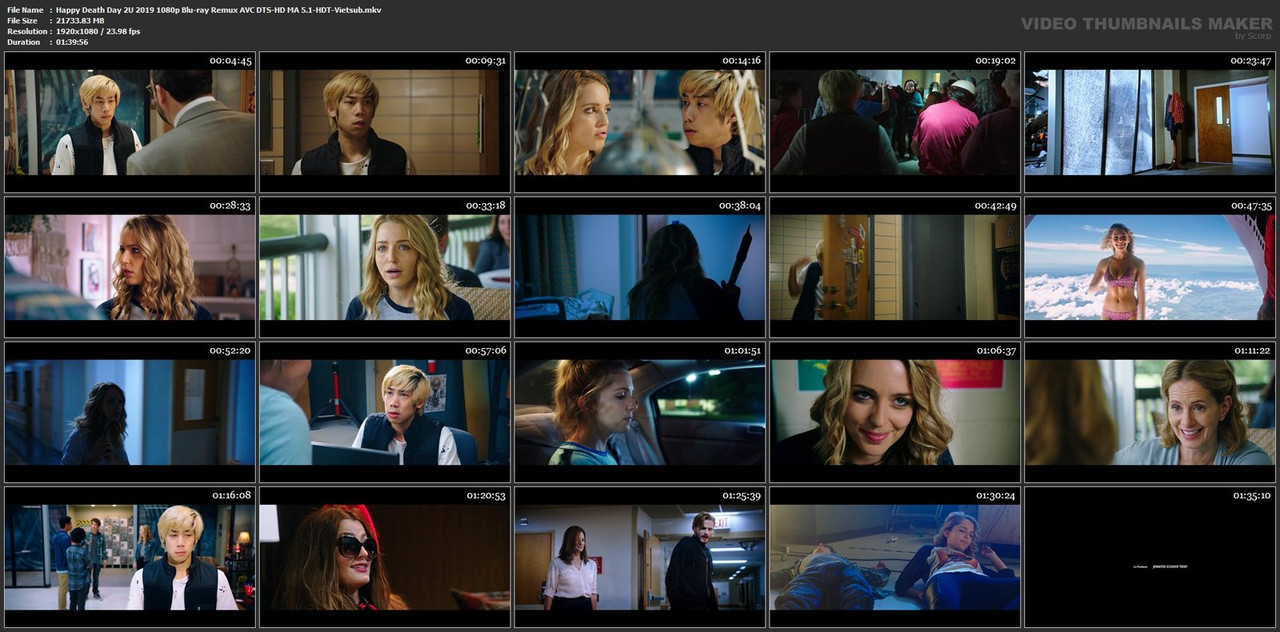
Task: Click the file size value 21733.83 MB
Action: point(80,20)
